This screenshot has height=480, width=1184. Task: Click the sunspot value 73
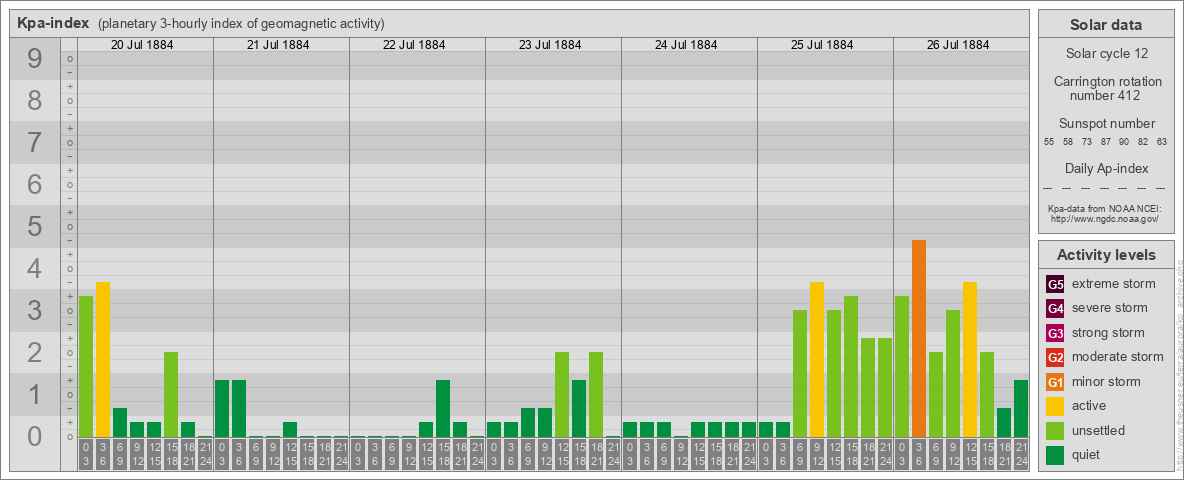(x=1087, y=142)
